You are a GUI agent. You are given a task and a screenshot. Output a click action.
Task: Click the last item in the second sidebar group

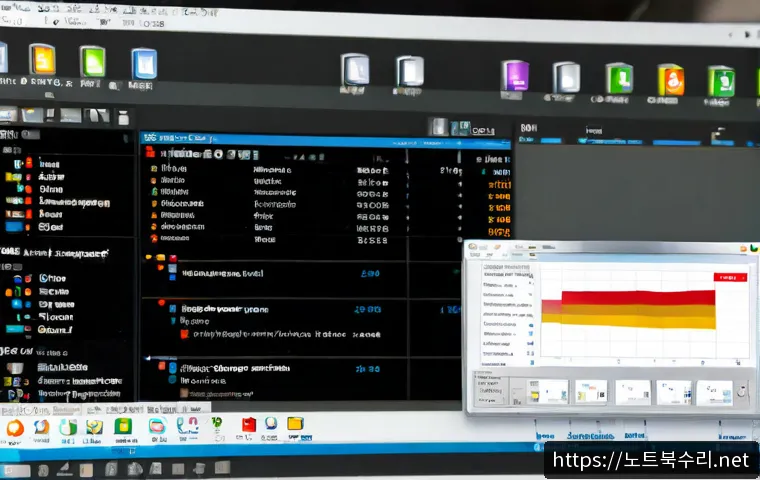[x=39, y=330]
